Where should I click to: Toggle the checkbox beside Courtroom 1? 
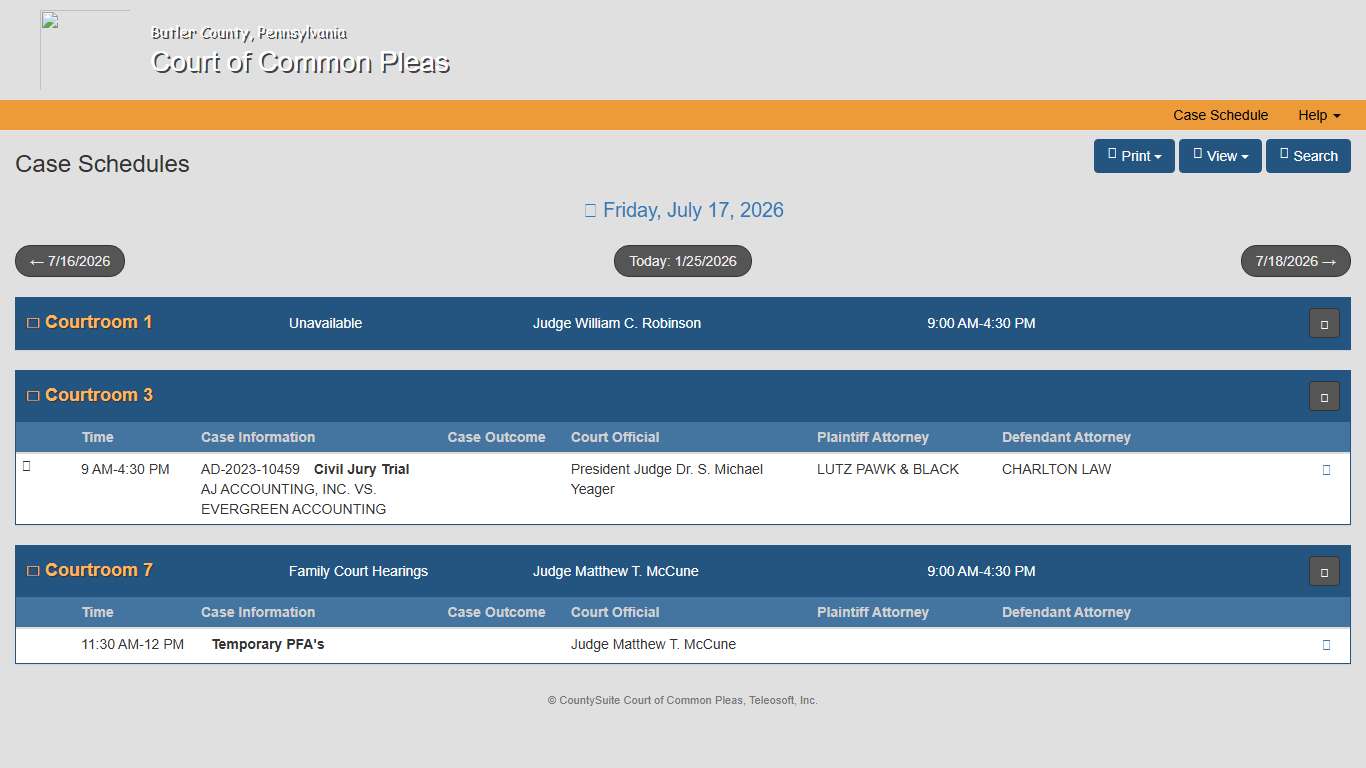click(x=33, y=322)
